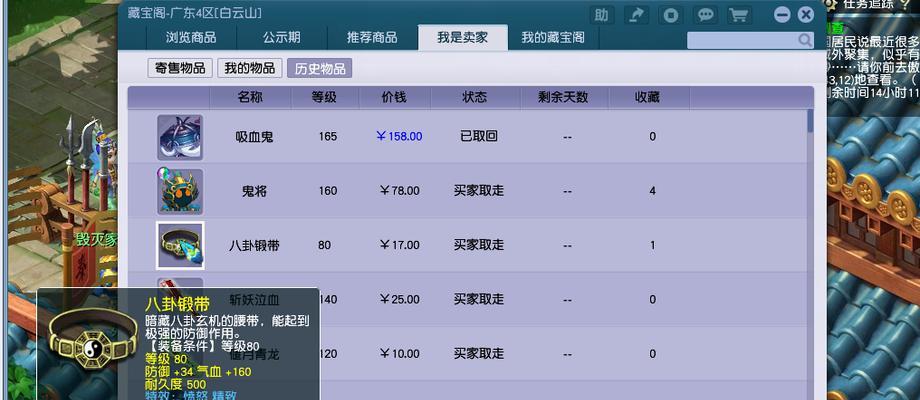Click the 已取回 status text

click(479, 137)
